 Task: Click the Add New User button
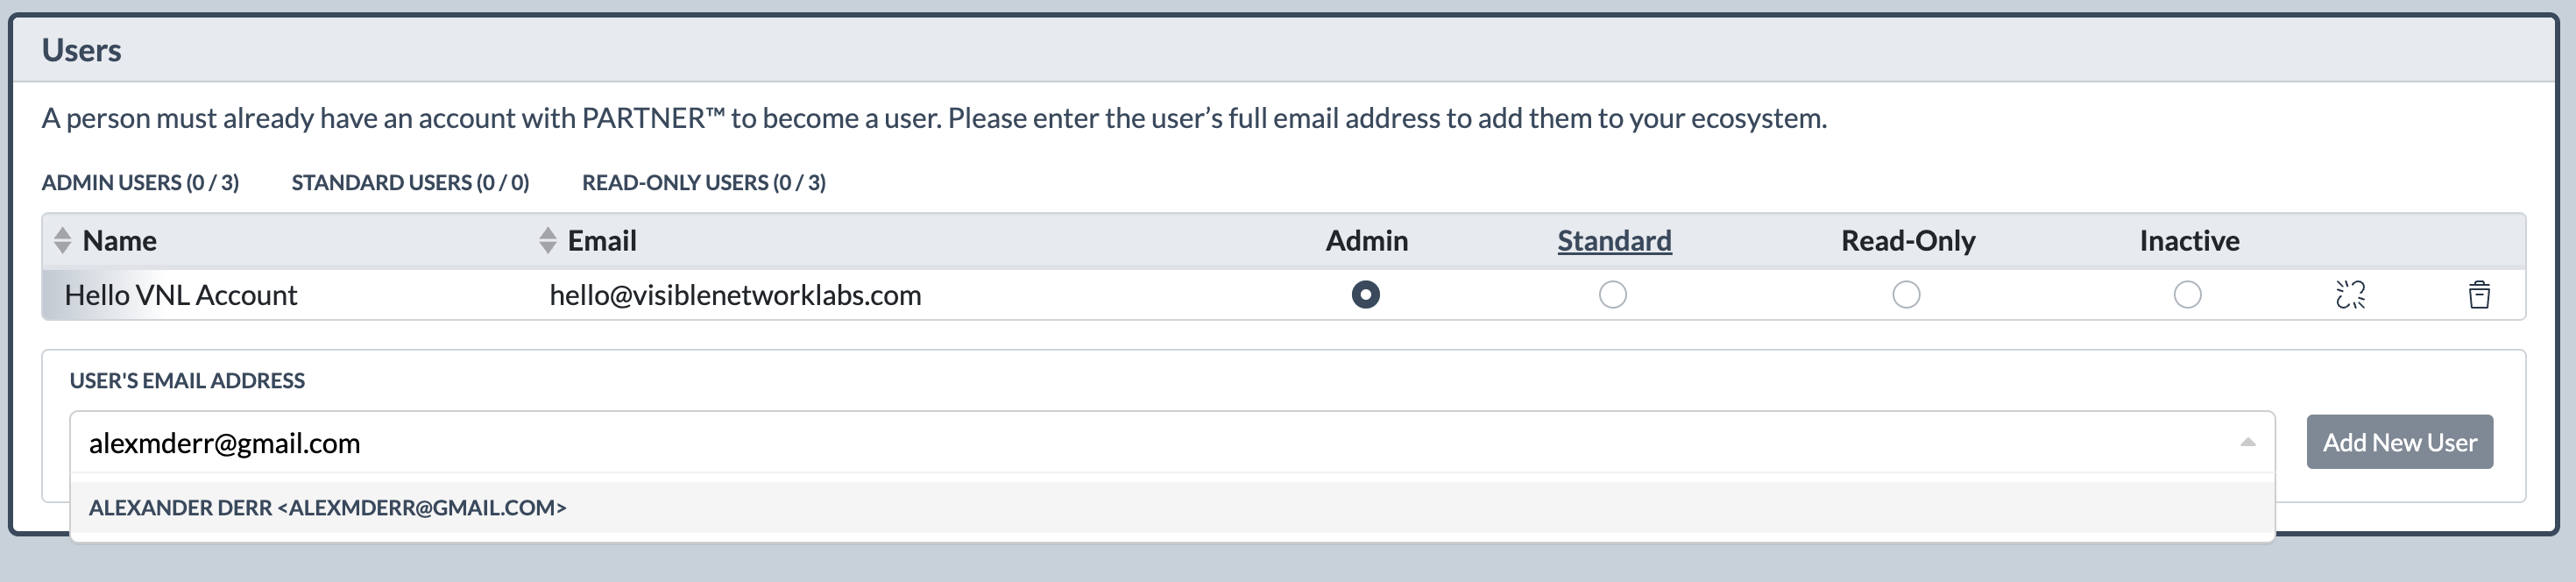2399,442
